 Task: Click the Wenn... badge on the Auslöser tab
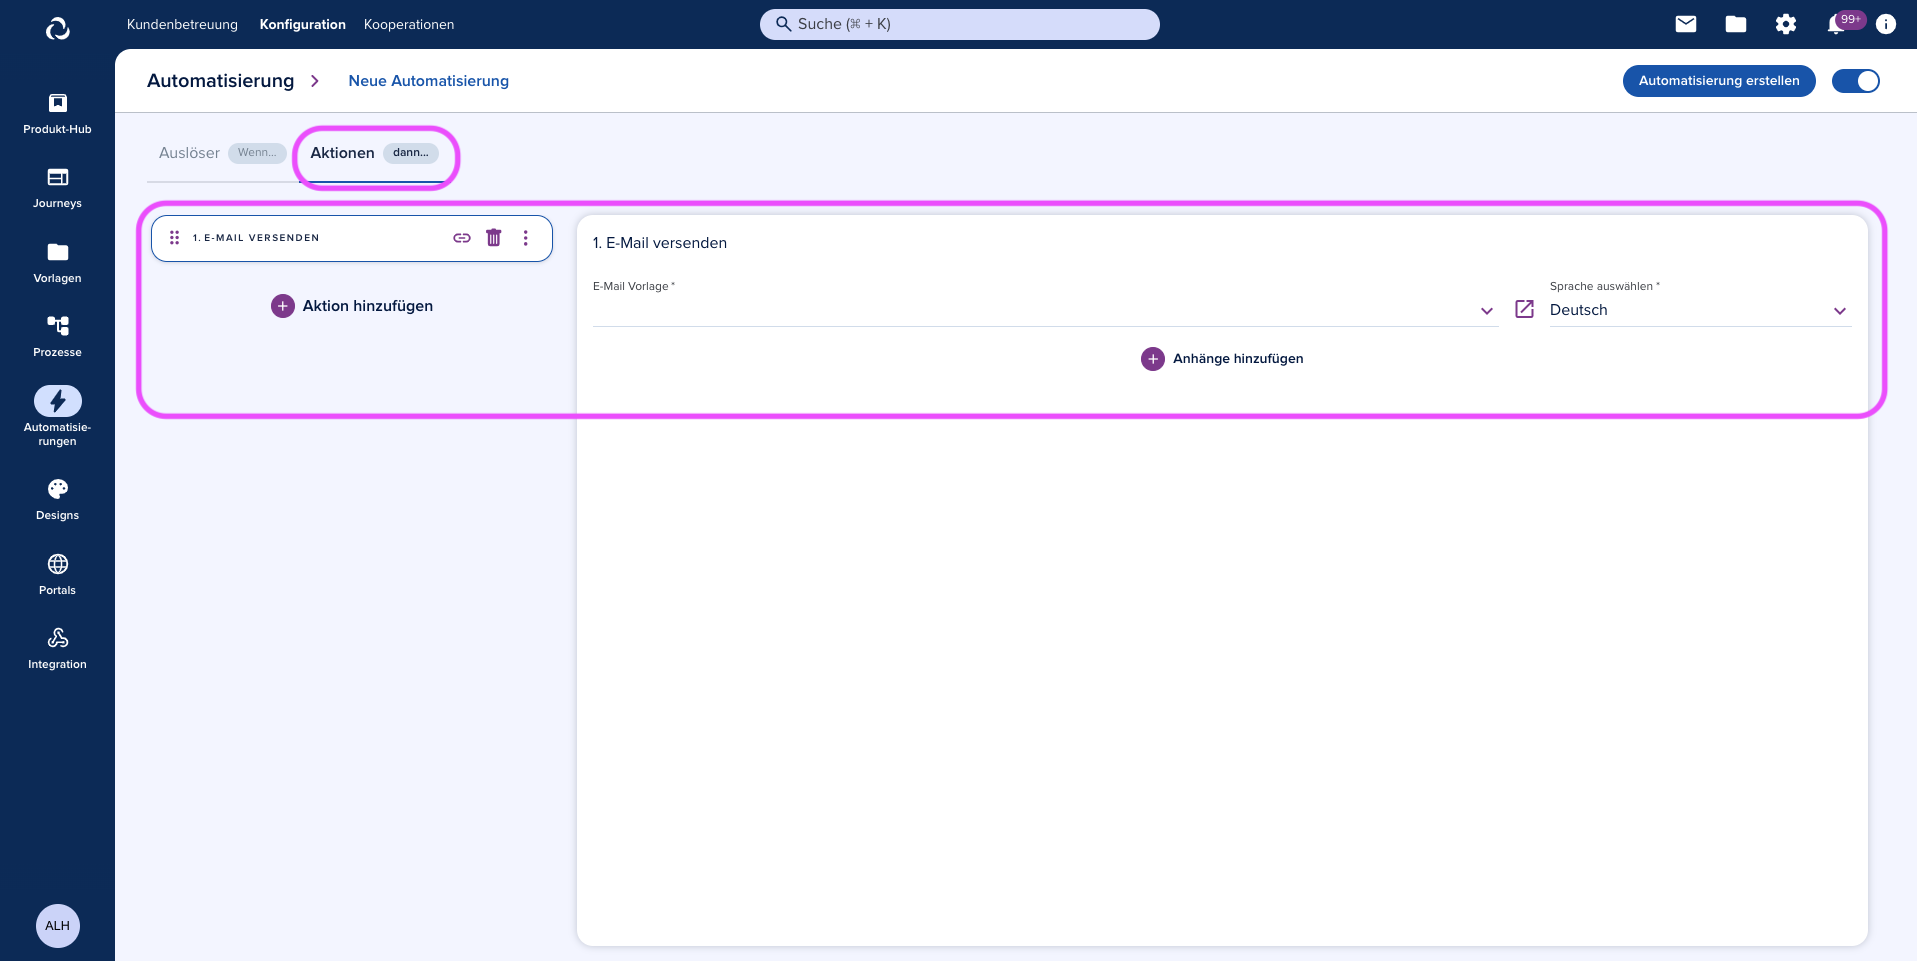tap(257, 153)
